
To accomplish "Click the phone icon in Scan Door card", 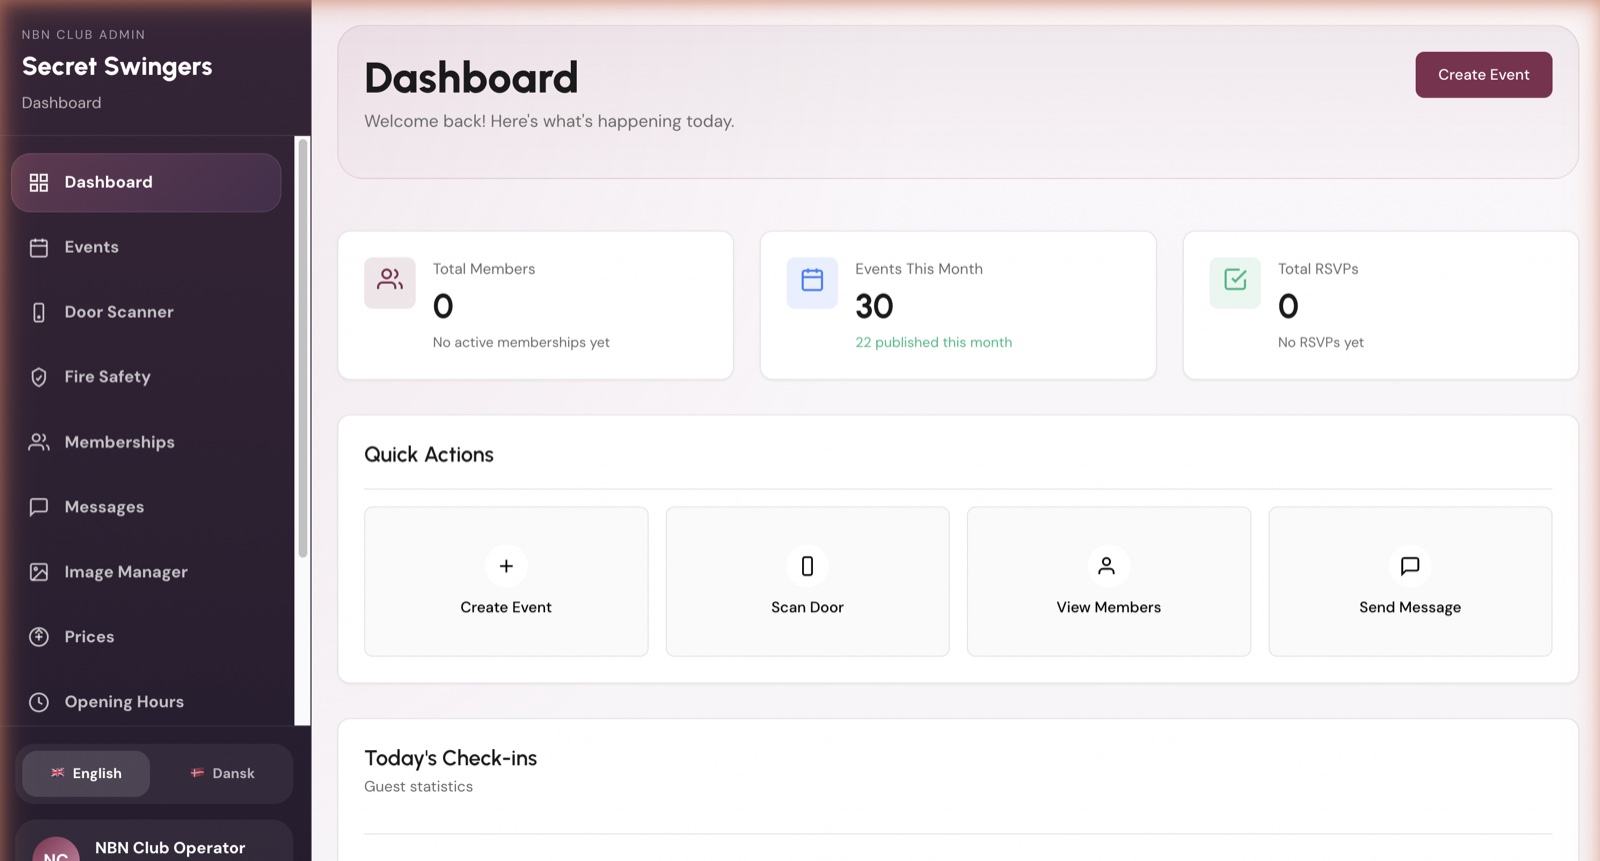I will click(807, 566).
